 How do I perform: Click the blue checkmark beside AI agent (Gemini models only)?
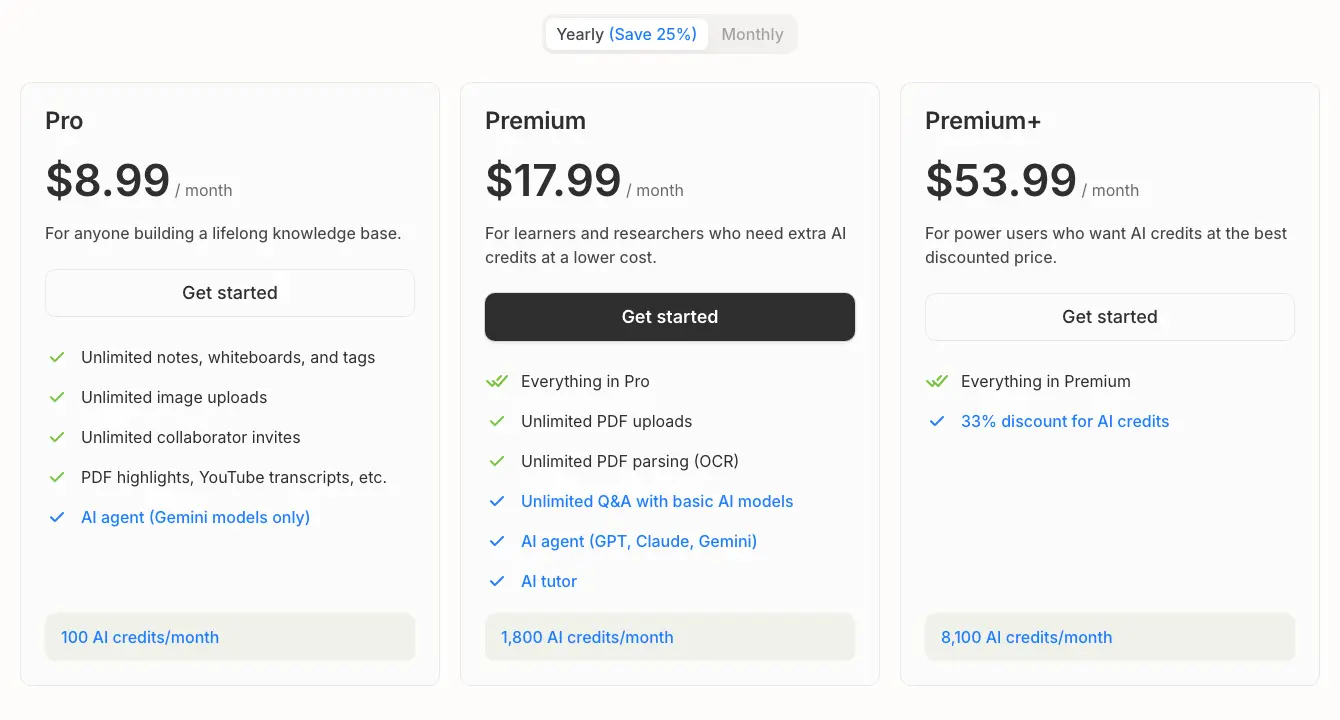[x=57, y=517]
